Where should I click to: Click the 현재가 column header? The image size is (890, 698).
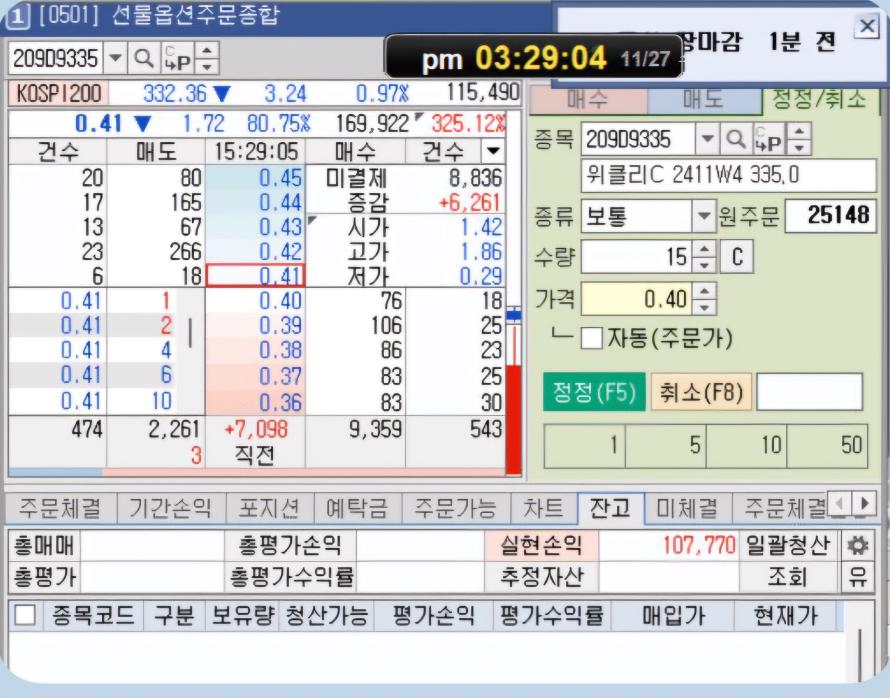[x=786, y=615]
